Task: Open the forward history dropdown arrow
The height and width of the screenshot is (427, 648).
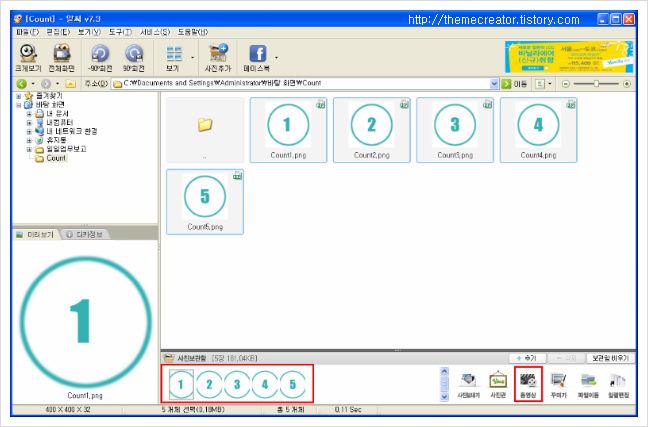Action: click(x=57, y=84)
